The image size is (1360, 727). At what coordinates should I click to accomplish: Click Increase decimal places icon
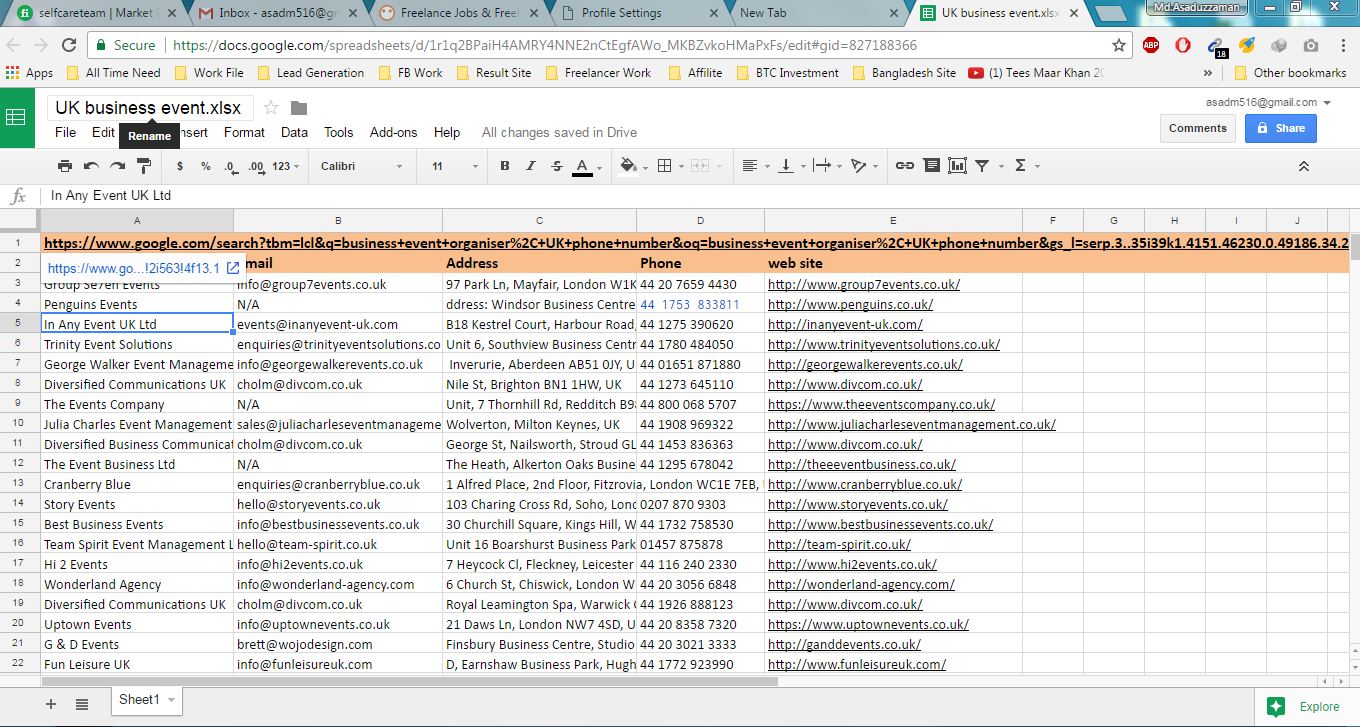pyautogui.click(x=255, y=166)
